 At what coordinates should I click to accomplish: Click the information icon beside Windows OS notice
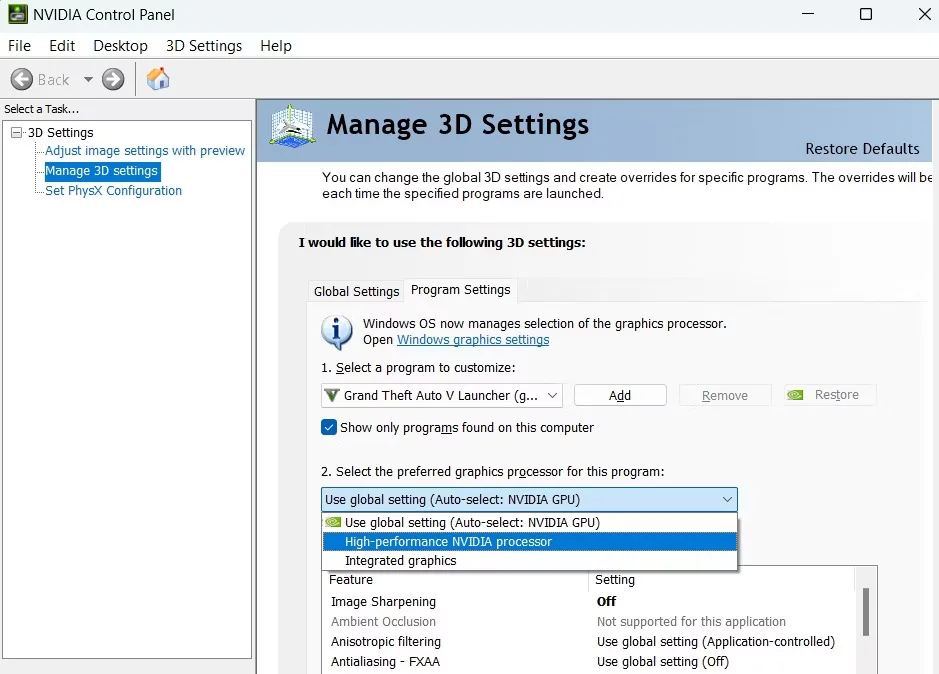point(337,331)
